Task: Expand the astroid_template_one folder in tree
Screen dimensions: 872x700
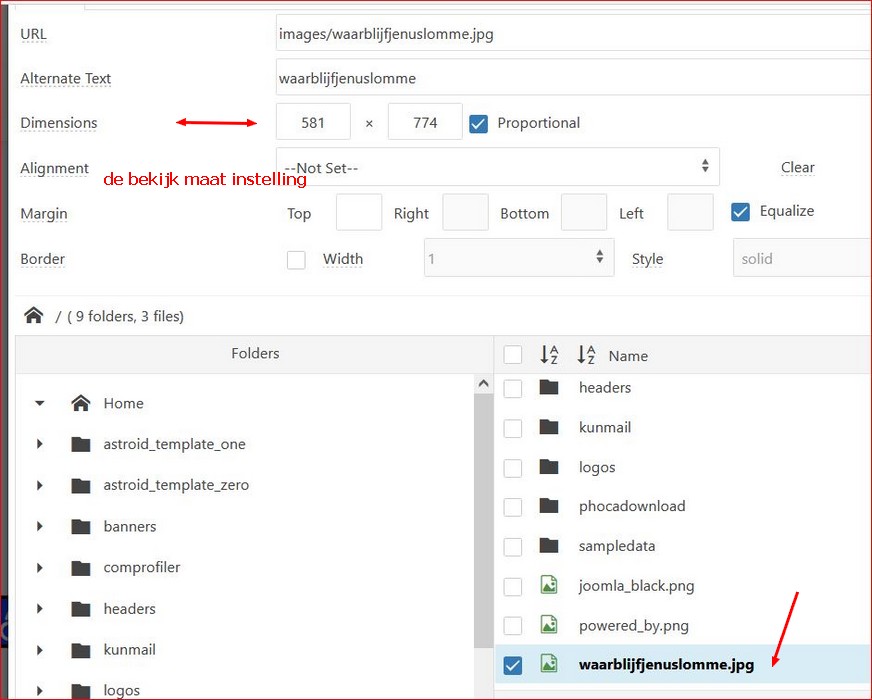Action: click(40, 444)
